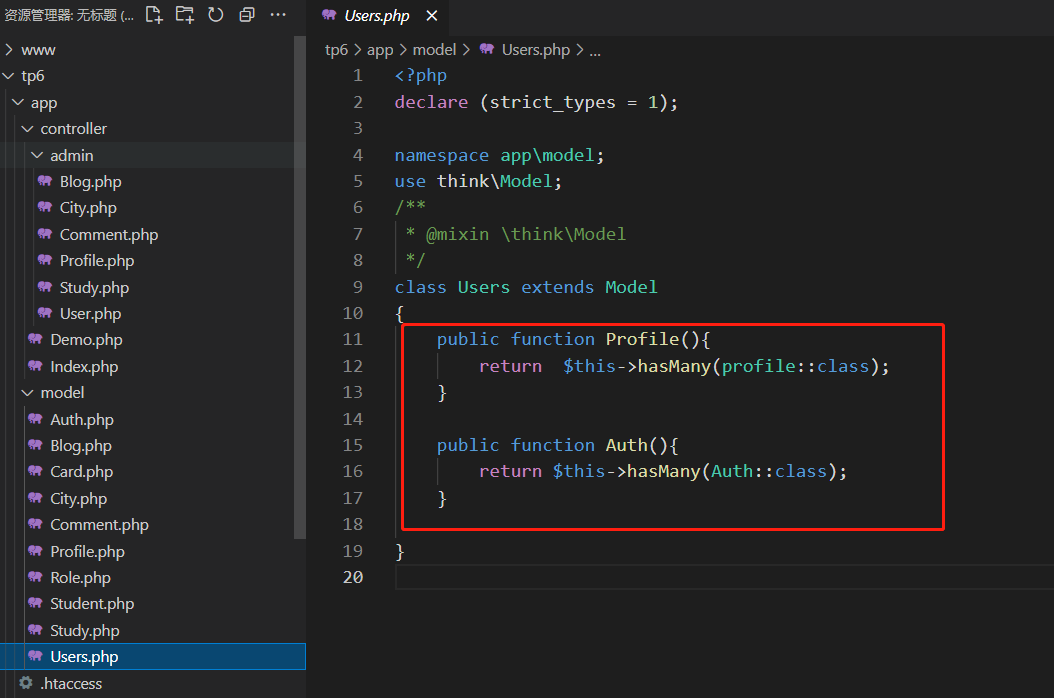Open City.php in model folder
Screen dimensions: 1054x698
[79, 499]
